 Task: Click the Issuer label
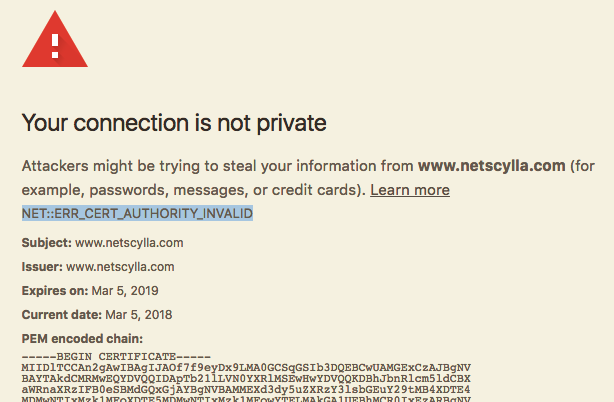pyautogui.click(x=42, y=267)
